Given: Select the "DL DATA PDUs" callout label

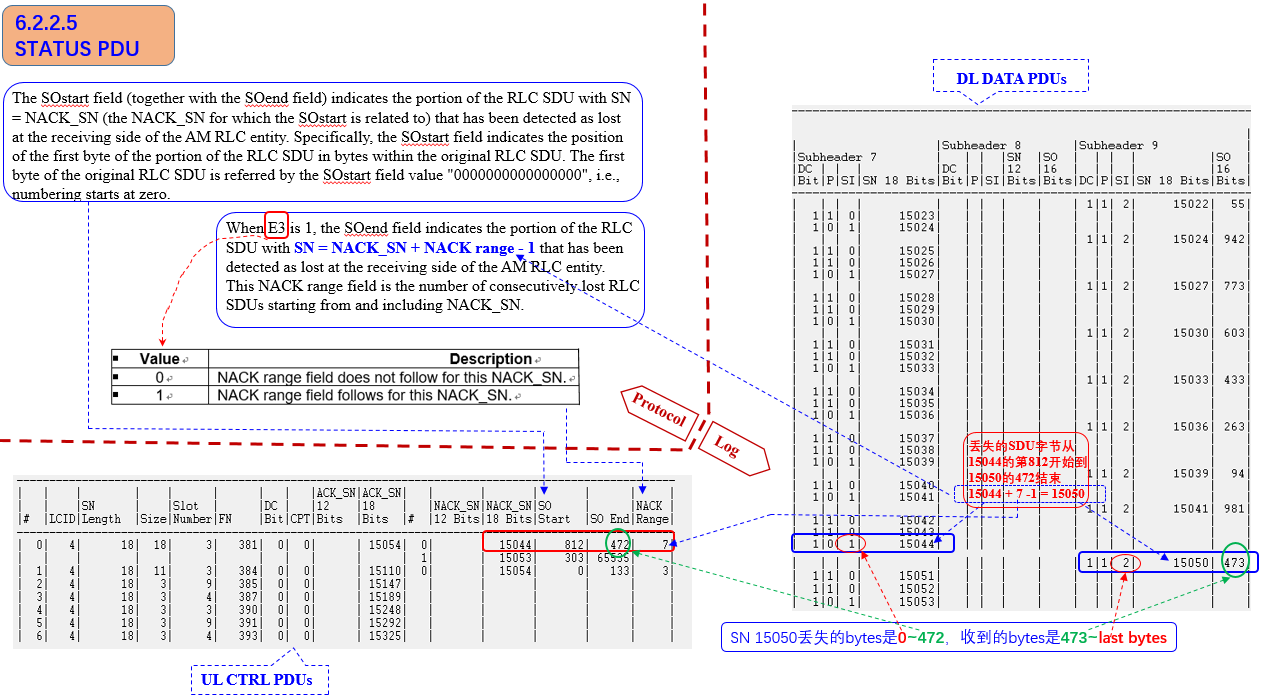Looking at the screenshot, I should click(x=1010, y=77).
